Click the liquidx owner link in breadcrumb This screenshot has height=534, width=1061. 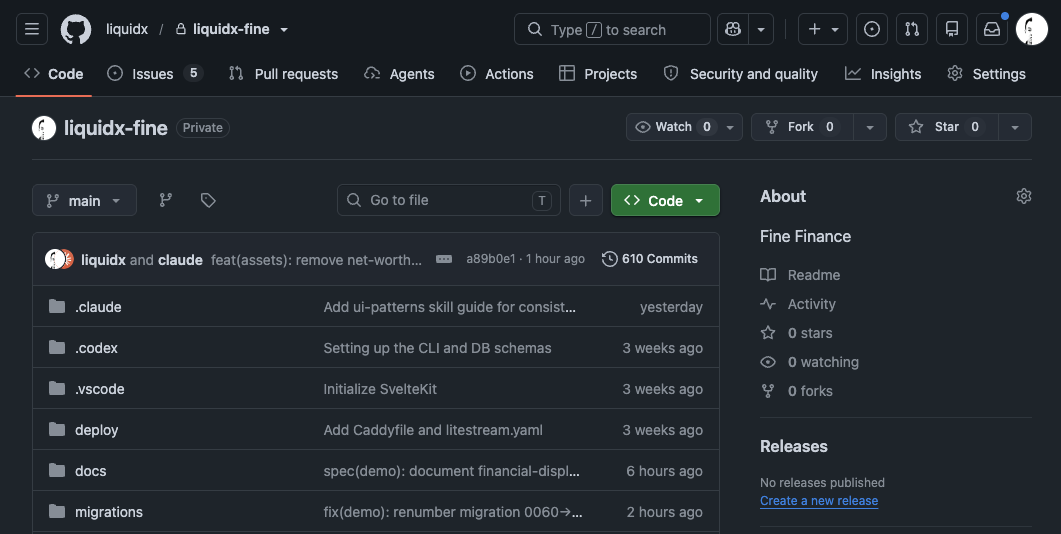127,29
